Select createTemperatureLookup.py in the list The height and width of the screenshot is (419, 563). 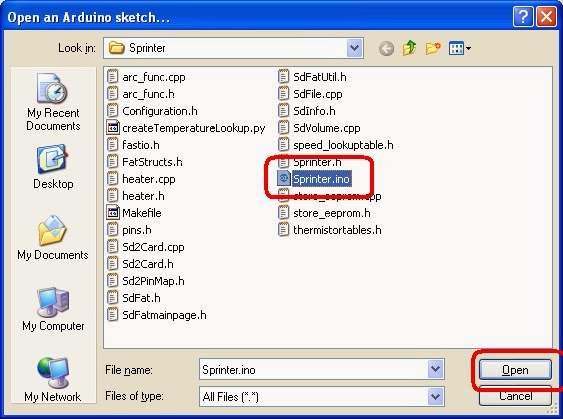[186, 128]
